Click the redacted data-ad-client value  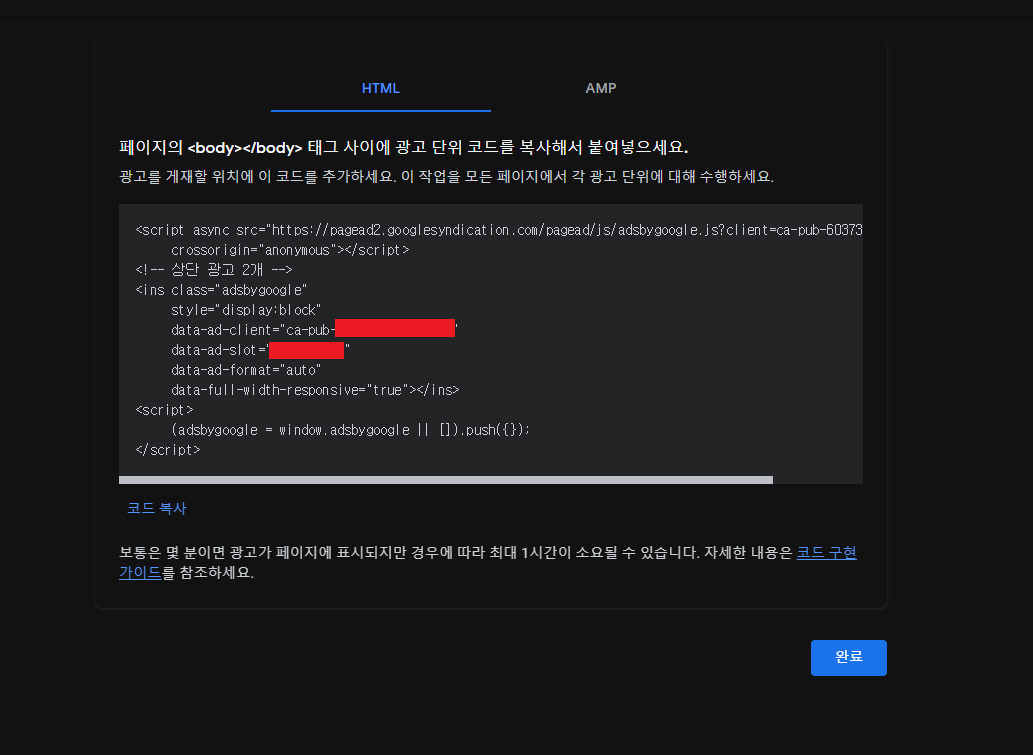(x=393, y=328)
